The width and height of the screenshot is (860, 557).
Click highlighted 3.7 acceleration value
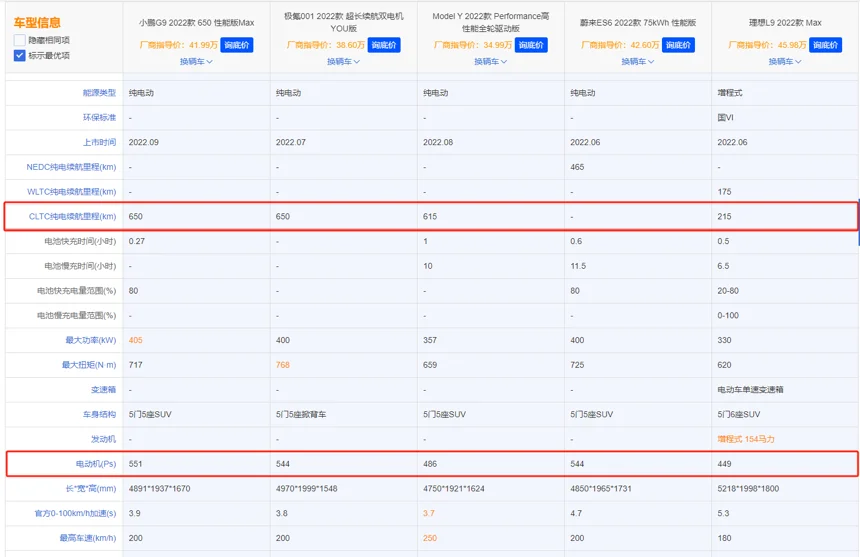(428, 513)
